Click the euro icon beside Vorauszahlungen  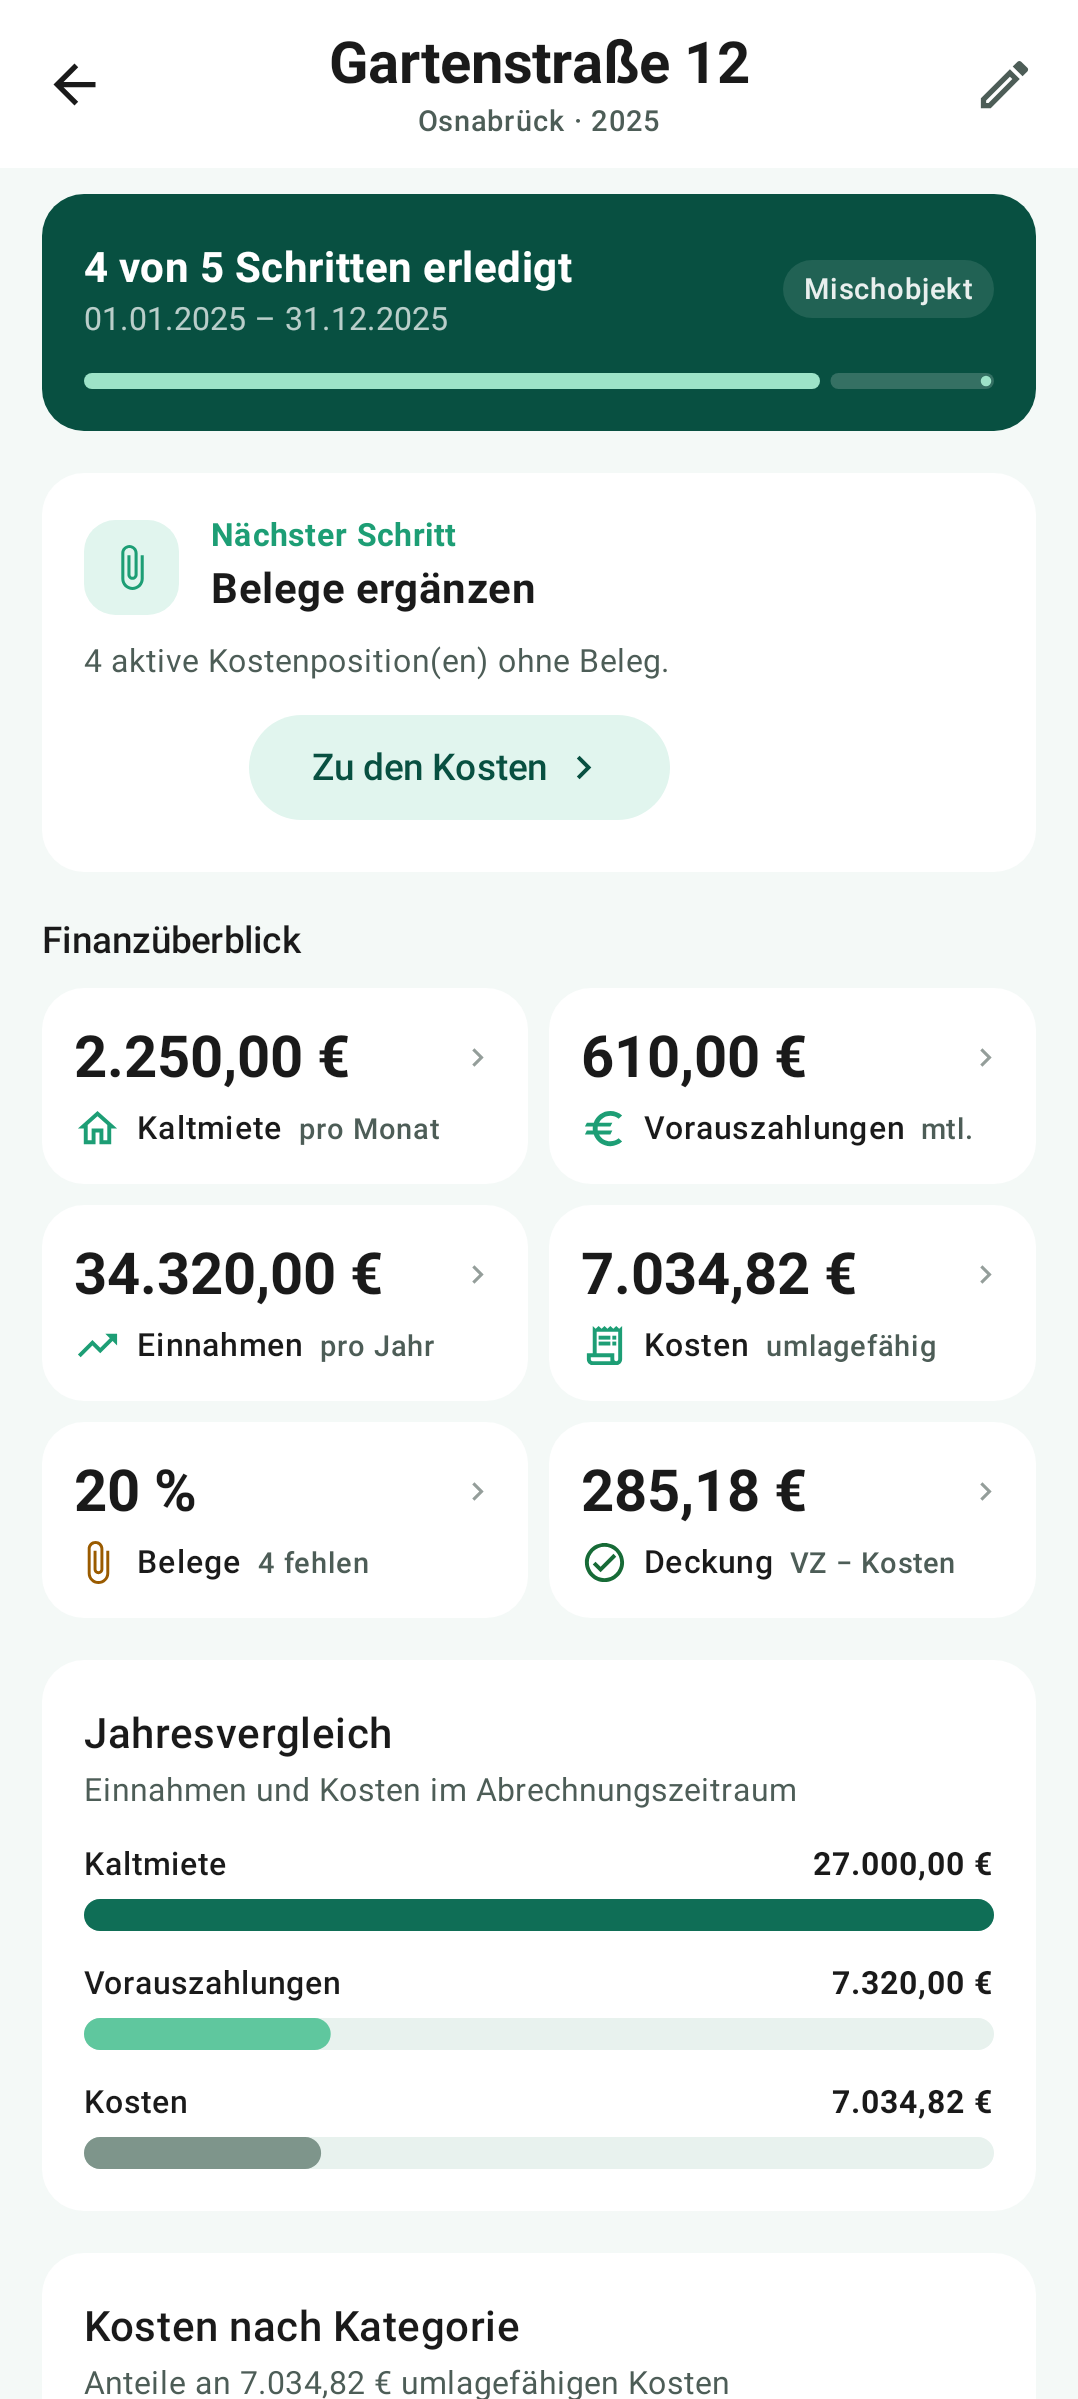[604, 1128]
